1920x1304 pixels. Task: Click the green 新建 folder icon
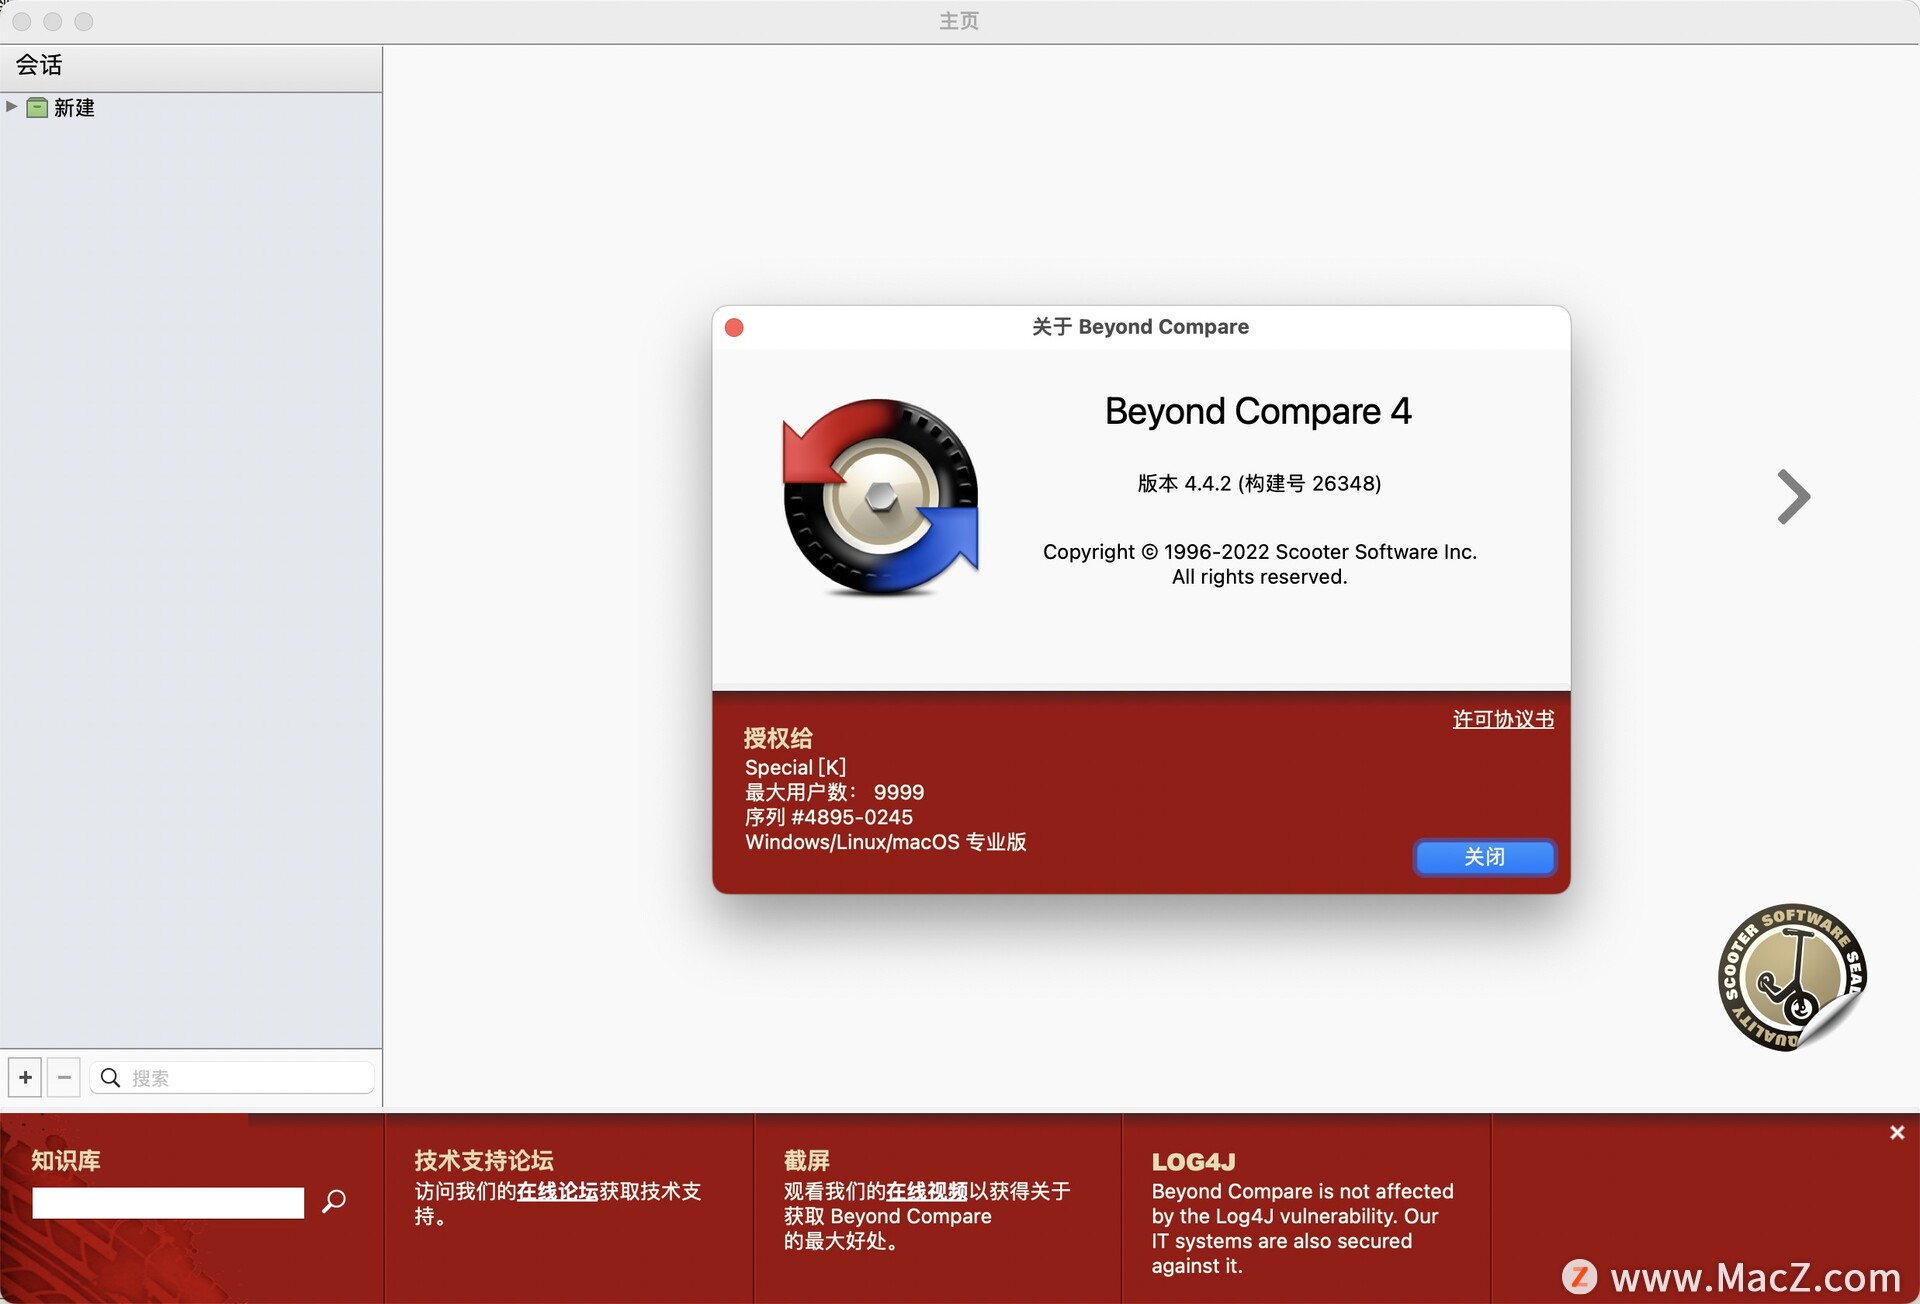point(37,107)
